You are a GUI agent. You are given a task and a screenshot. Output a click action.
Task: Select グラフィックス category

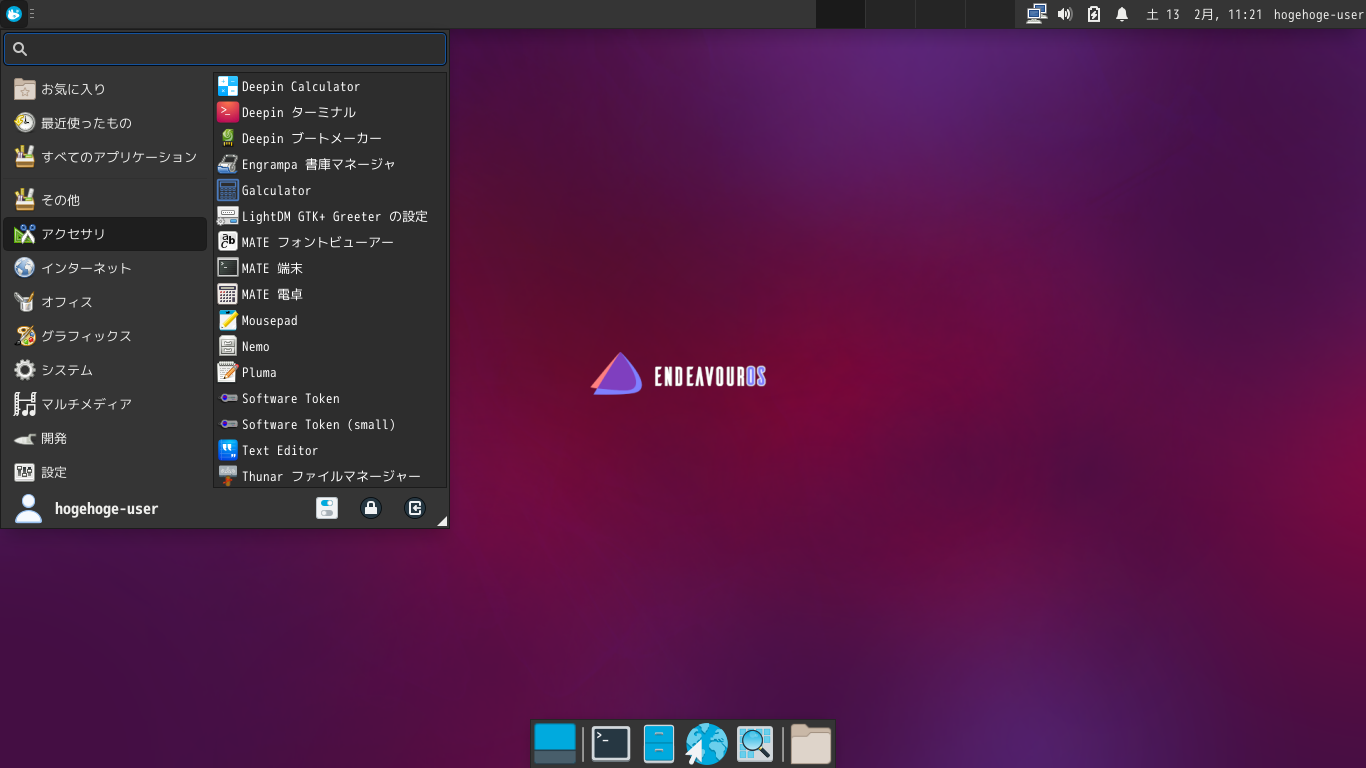105,336
